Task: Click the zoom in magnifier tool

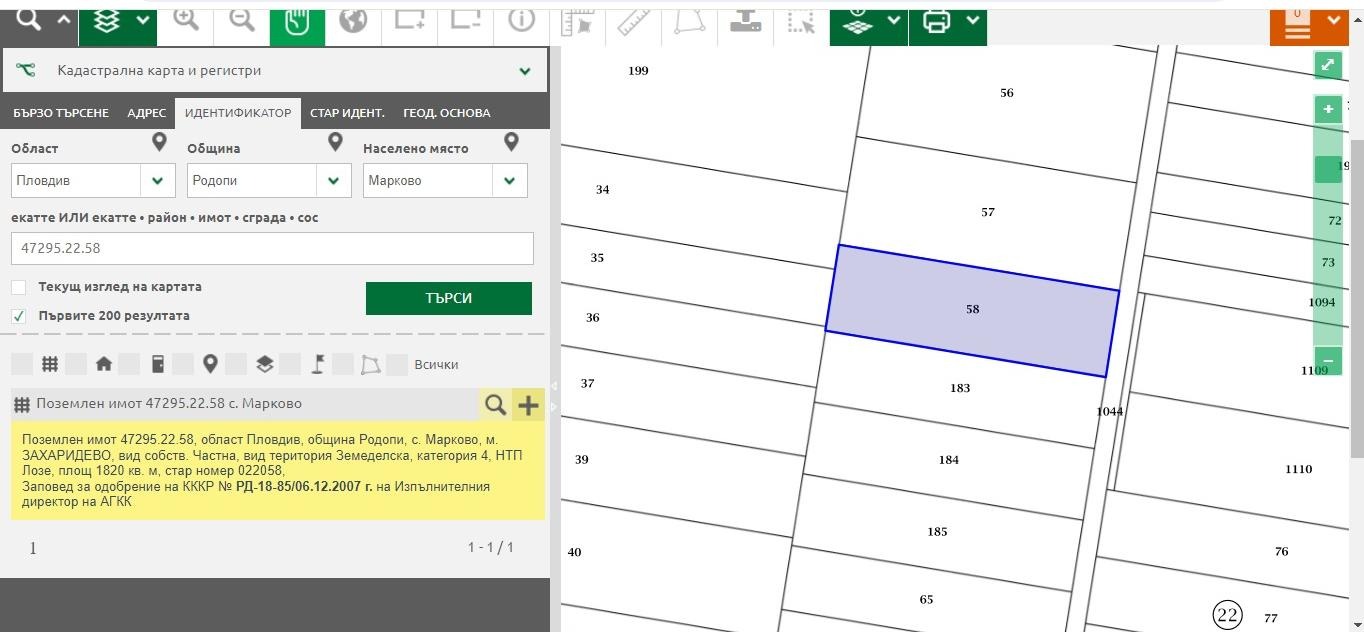Action: 186,20
